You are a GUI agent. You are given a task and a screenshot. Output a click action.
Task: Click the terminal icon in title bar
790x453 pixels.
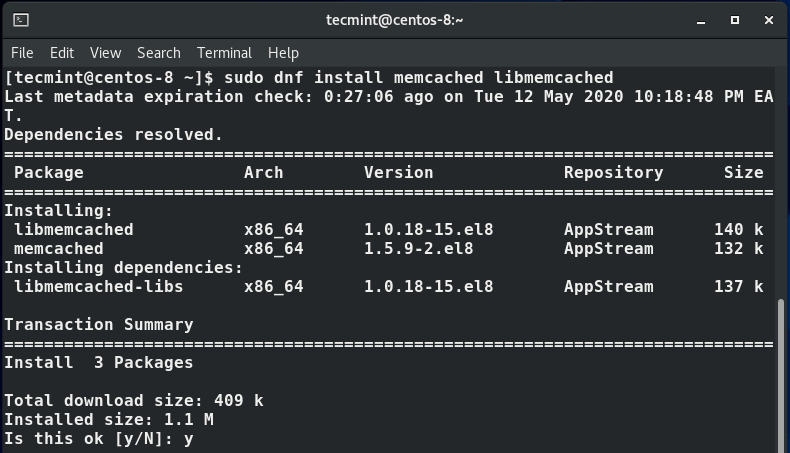[21, 20]
